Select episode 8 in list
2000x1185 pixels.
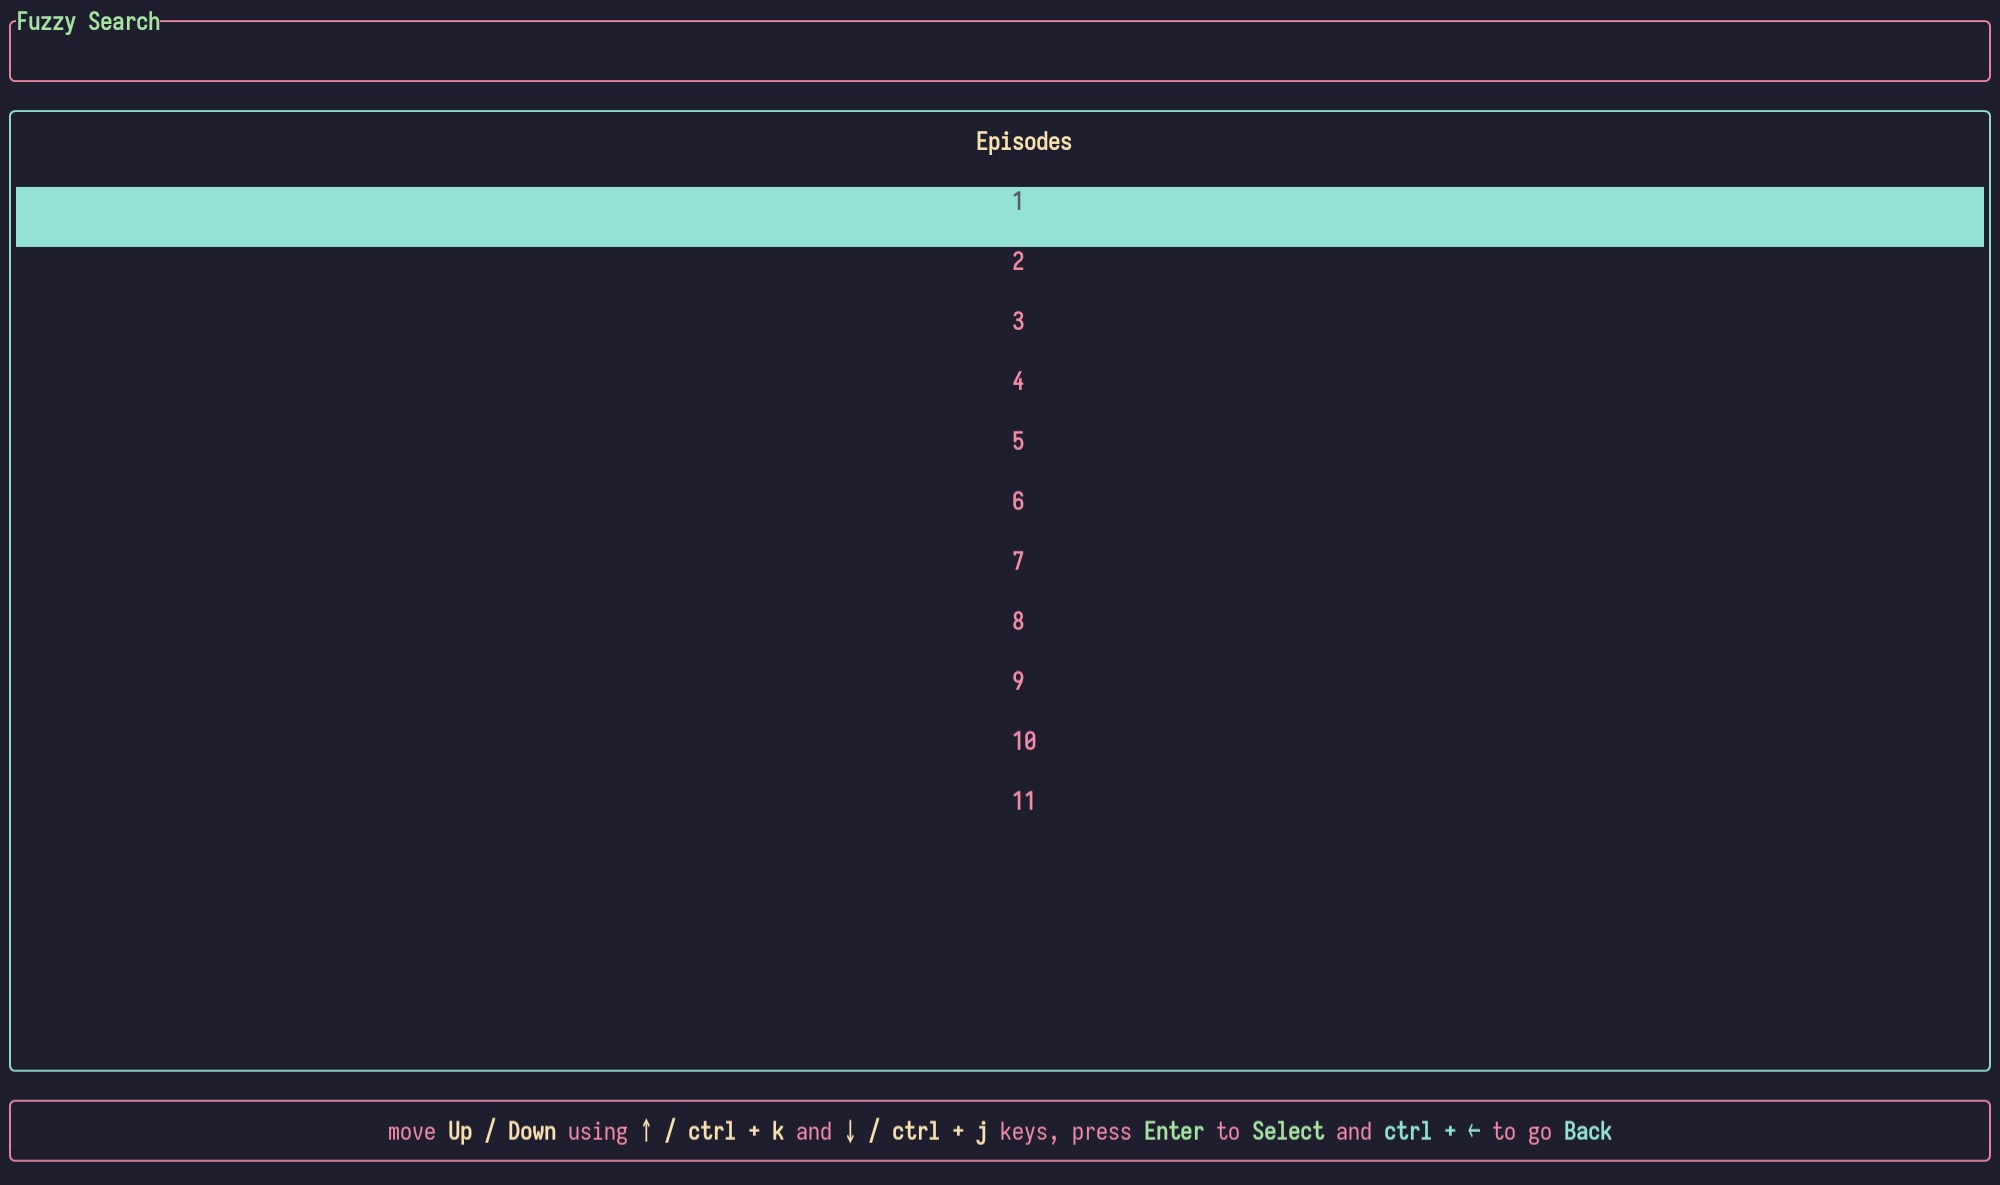(1017, 622)
